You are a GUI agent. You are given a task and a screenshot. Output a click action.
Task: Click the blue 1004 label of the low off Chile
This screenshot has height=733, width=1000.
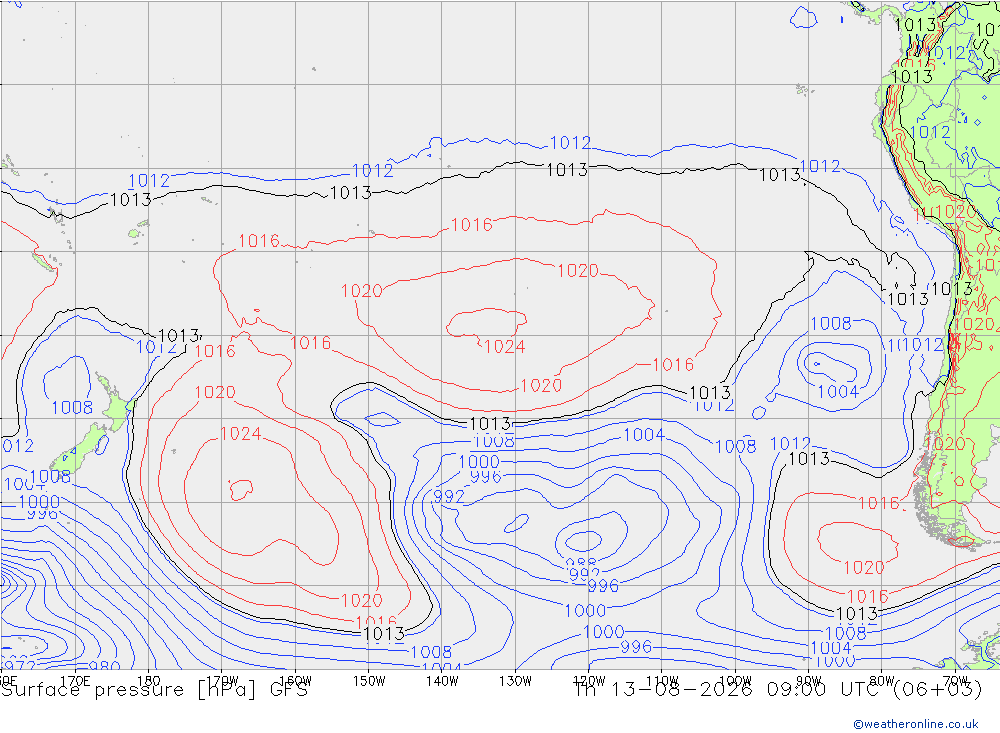[838, 392]
